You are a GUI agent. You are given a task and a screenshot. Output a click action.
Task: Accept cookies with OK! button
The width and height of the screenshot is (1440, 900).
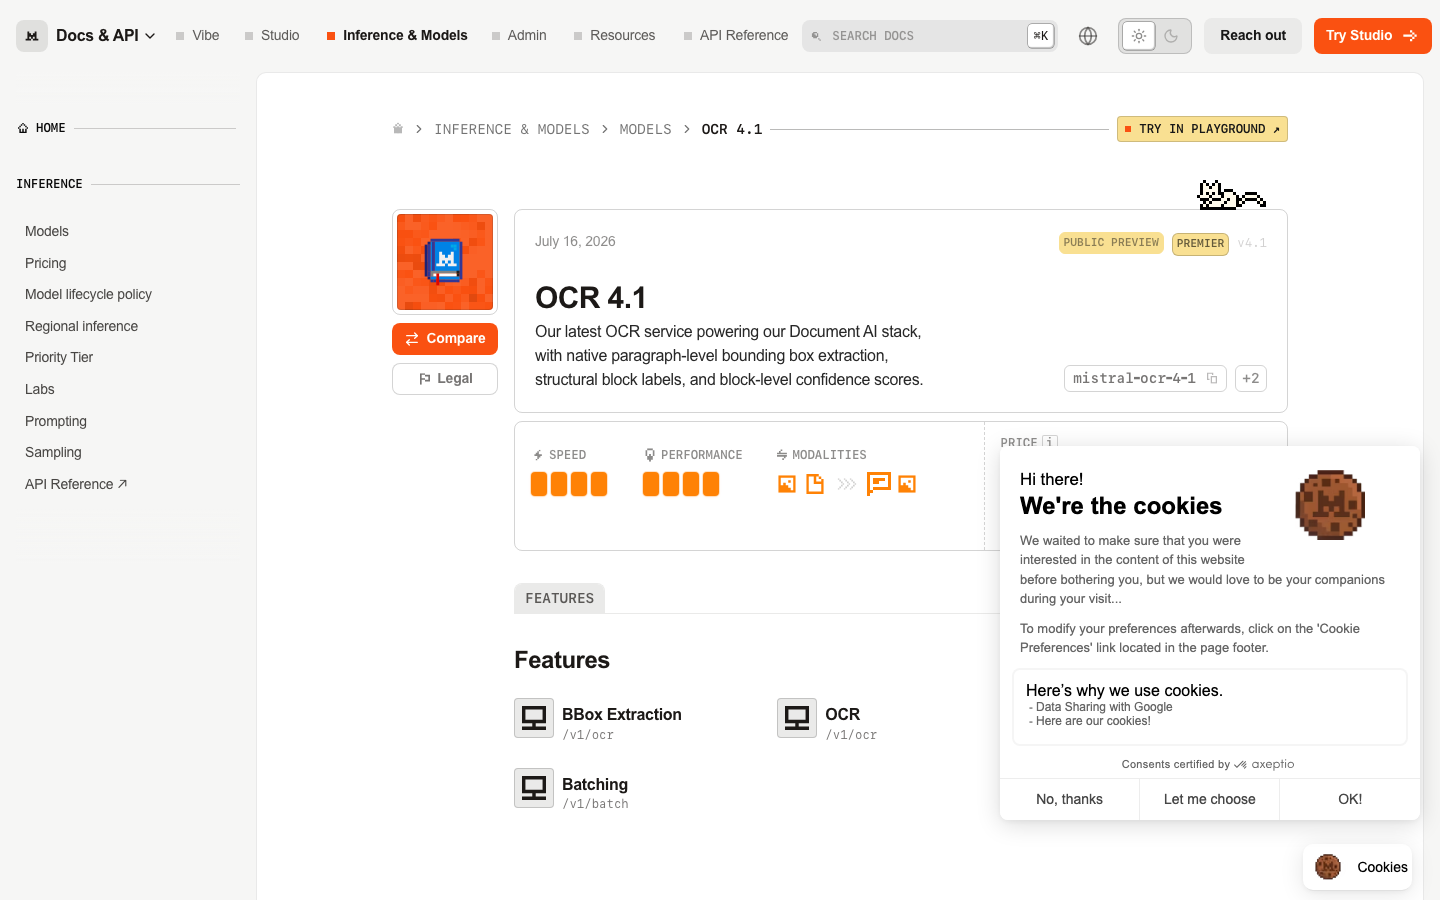point(1350,799)
